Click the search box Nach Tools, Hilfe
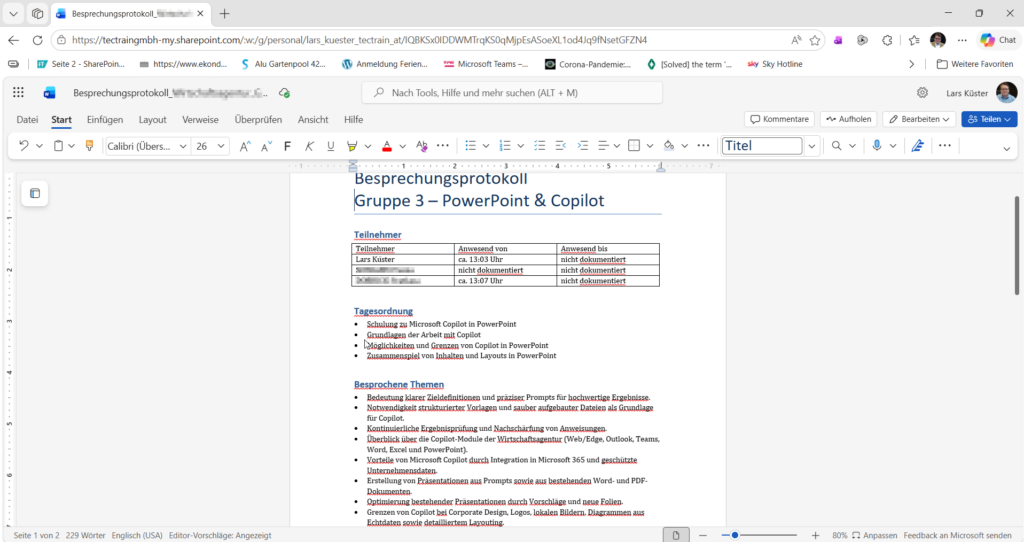 (512, 93)
